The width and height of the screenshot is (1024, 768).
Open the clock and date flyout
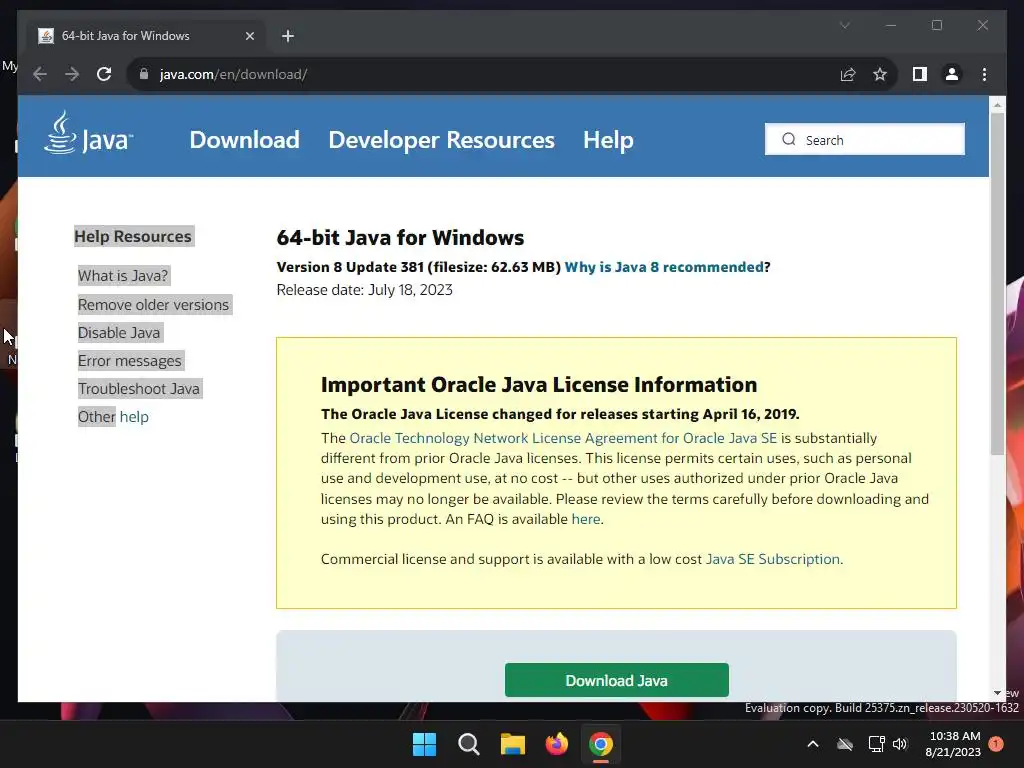click(953, 744)
